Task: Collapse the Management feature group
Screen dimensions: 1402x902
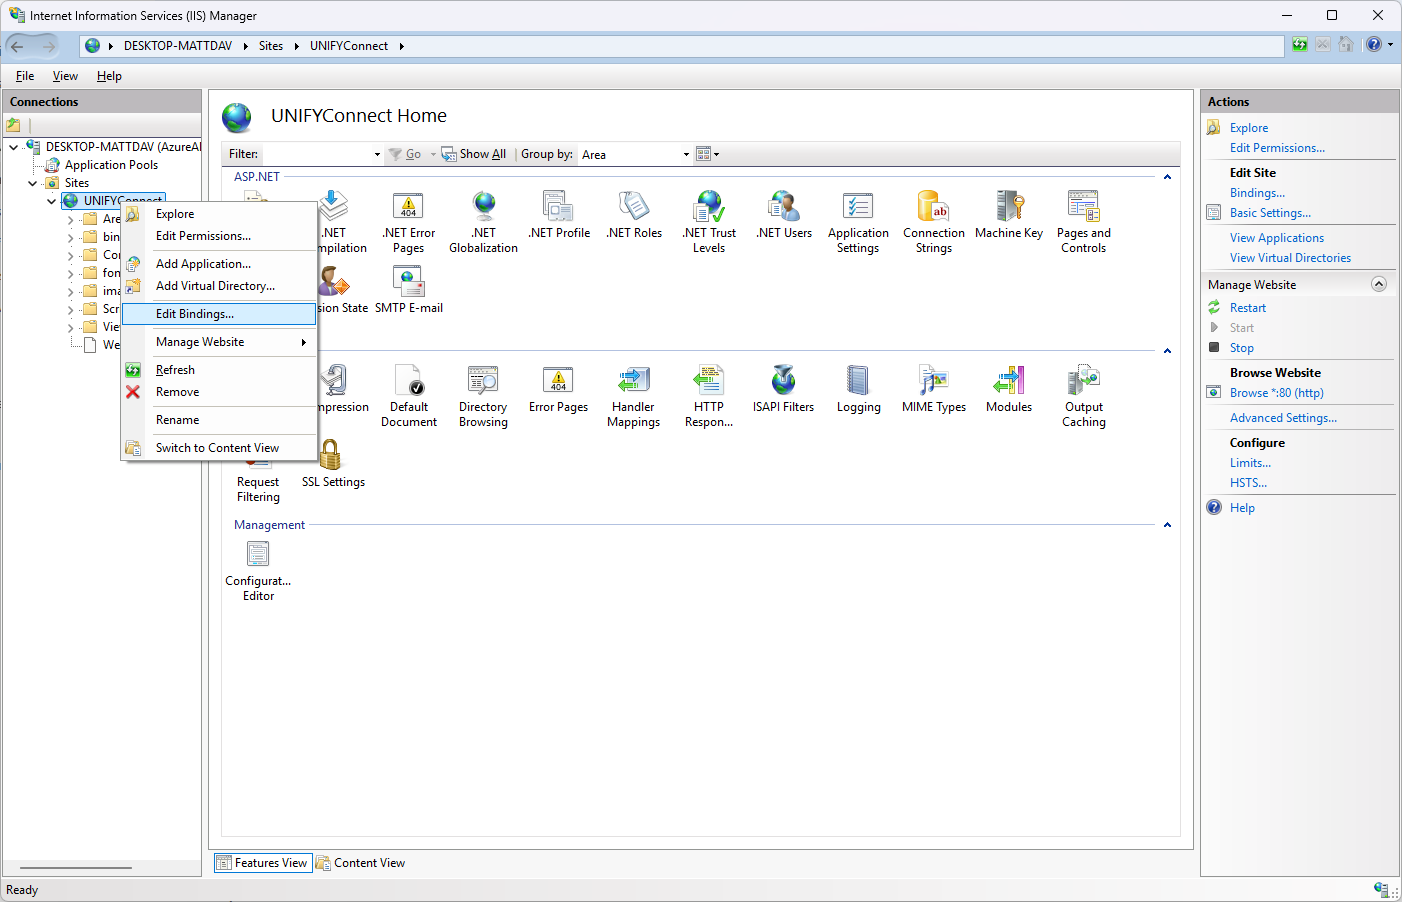Action: click(1167, 525)
